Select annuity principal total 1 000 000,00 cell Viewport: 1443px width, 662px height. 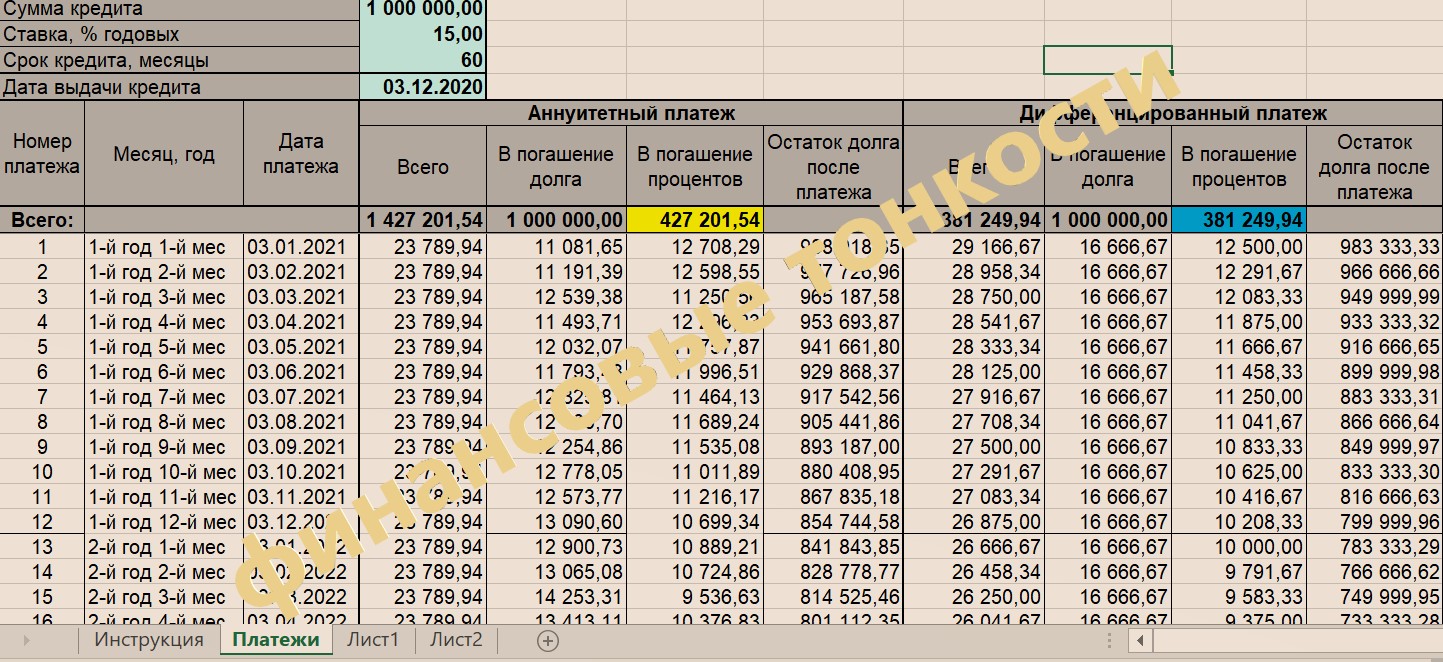[x=556, y=220]
